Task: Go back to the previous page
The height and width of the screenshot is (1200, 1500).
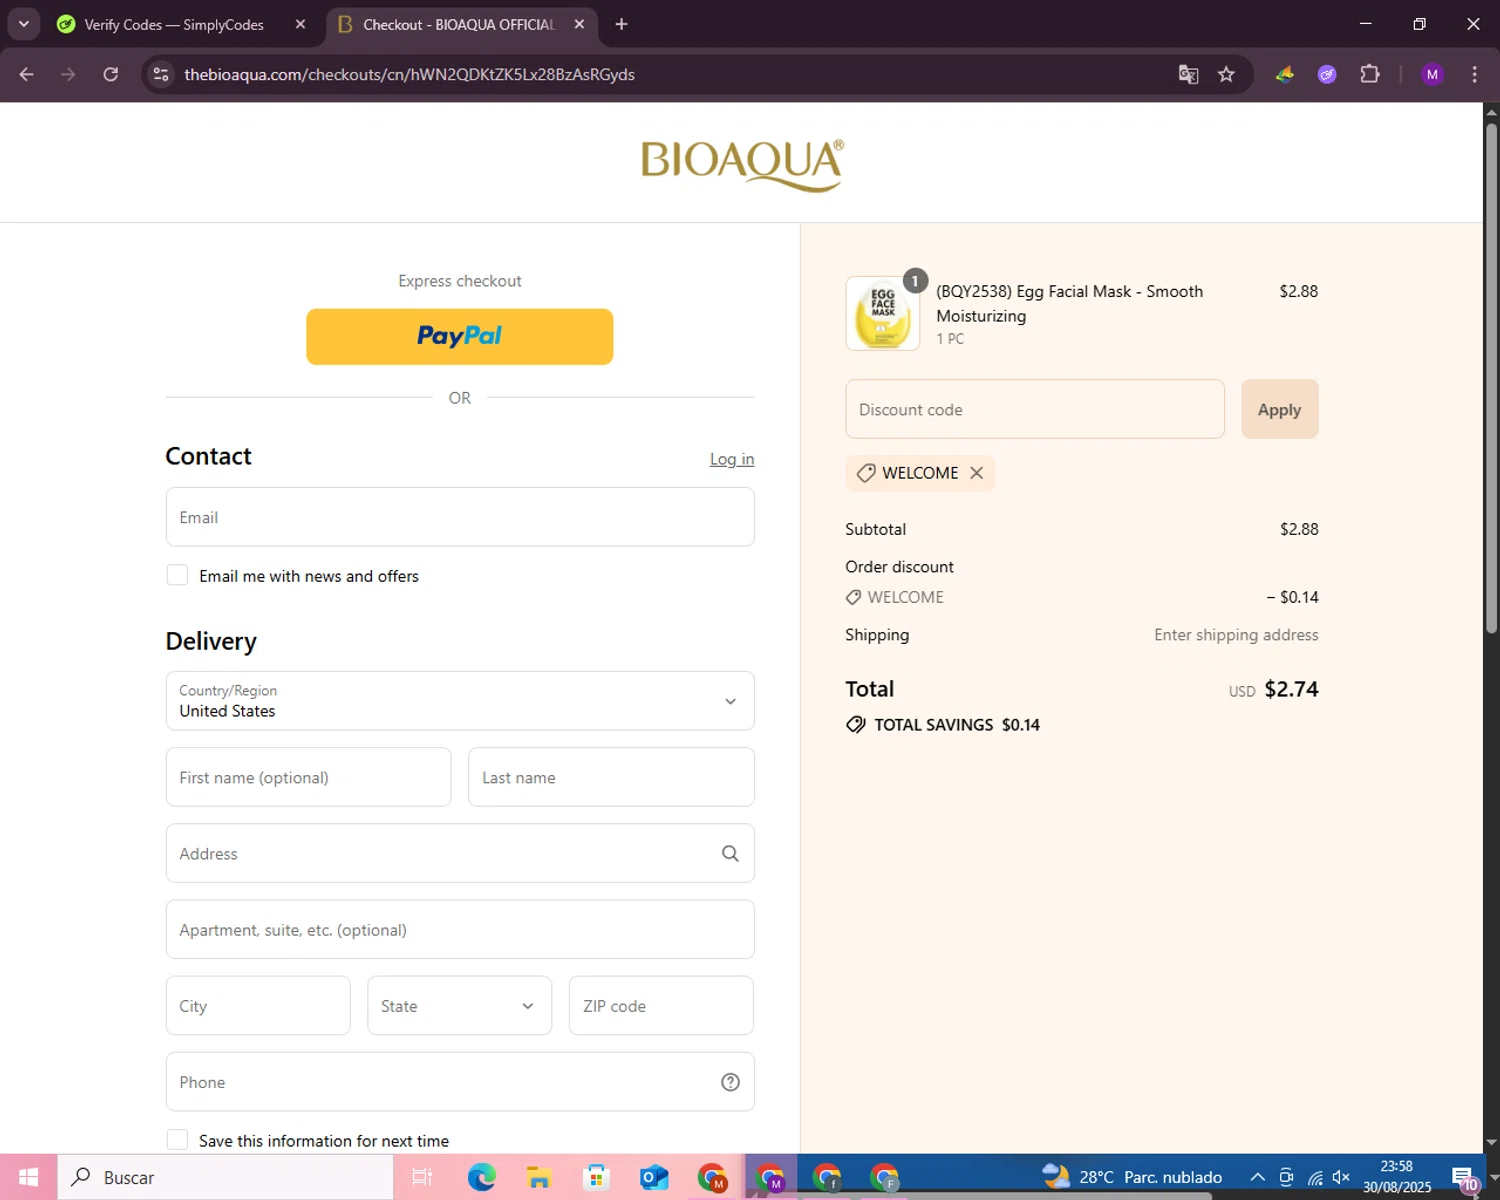Action: [x=26, y=74]
